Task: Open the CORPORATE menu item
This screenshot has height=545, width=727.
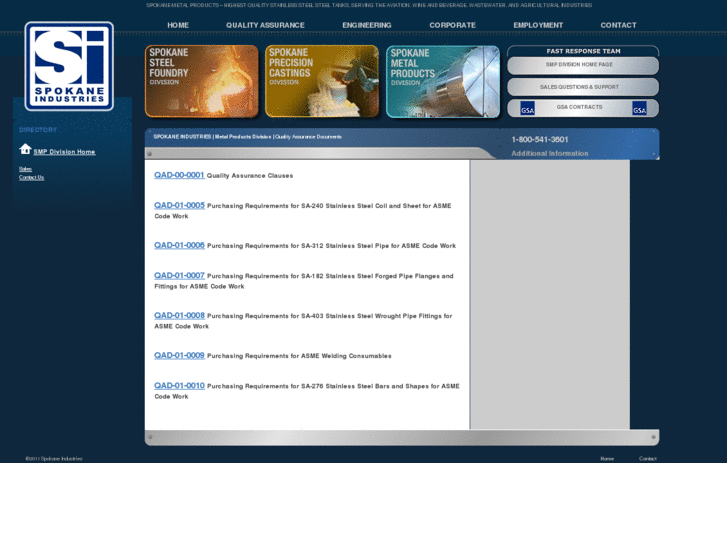Action: (453, 25)
